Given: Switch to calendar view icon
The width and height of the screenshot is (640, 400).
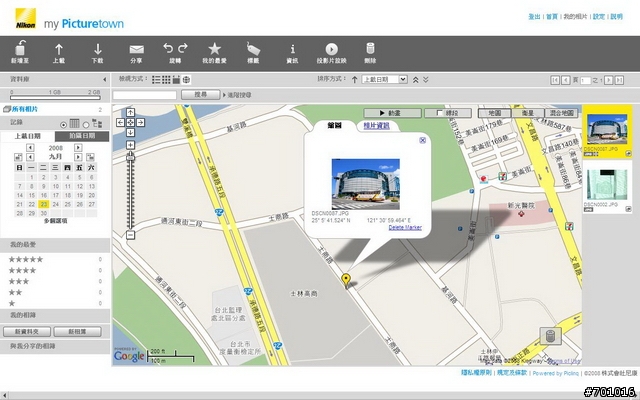Looking at the screenshot, I should coord(176,80).
